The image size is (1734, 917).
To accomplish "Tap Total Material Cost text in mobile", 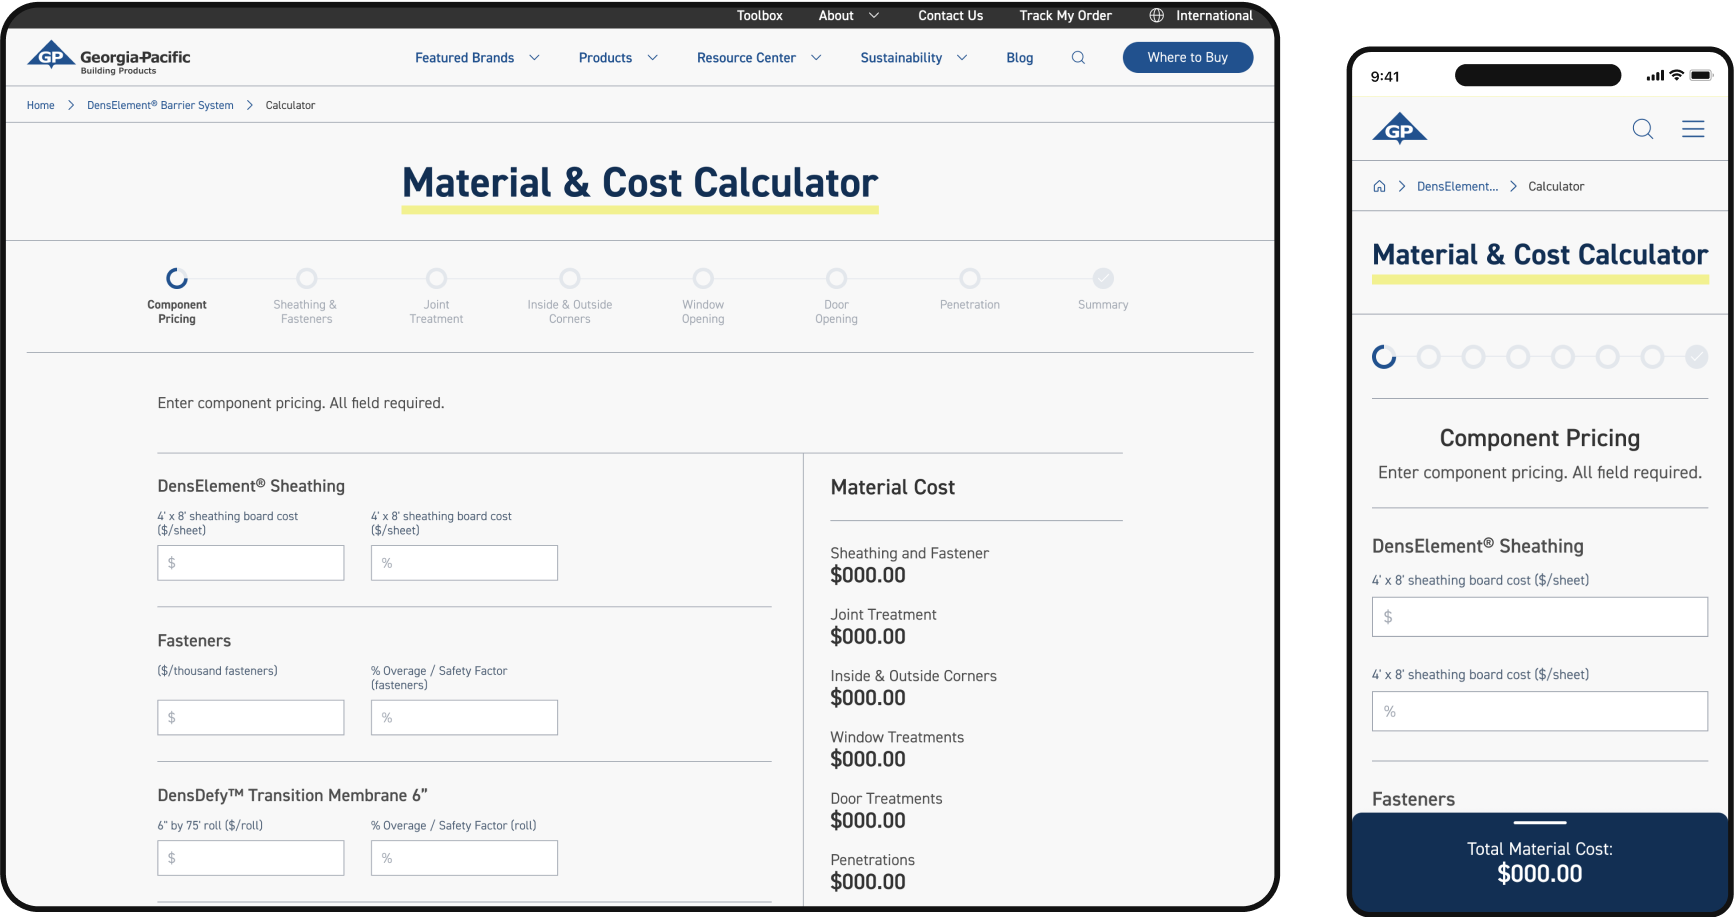I will (x=1540, y=849).
